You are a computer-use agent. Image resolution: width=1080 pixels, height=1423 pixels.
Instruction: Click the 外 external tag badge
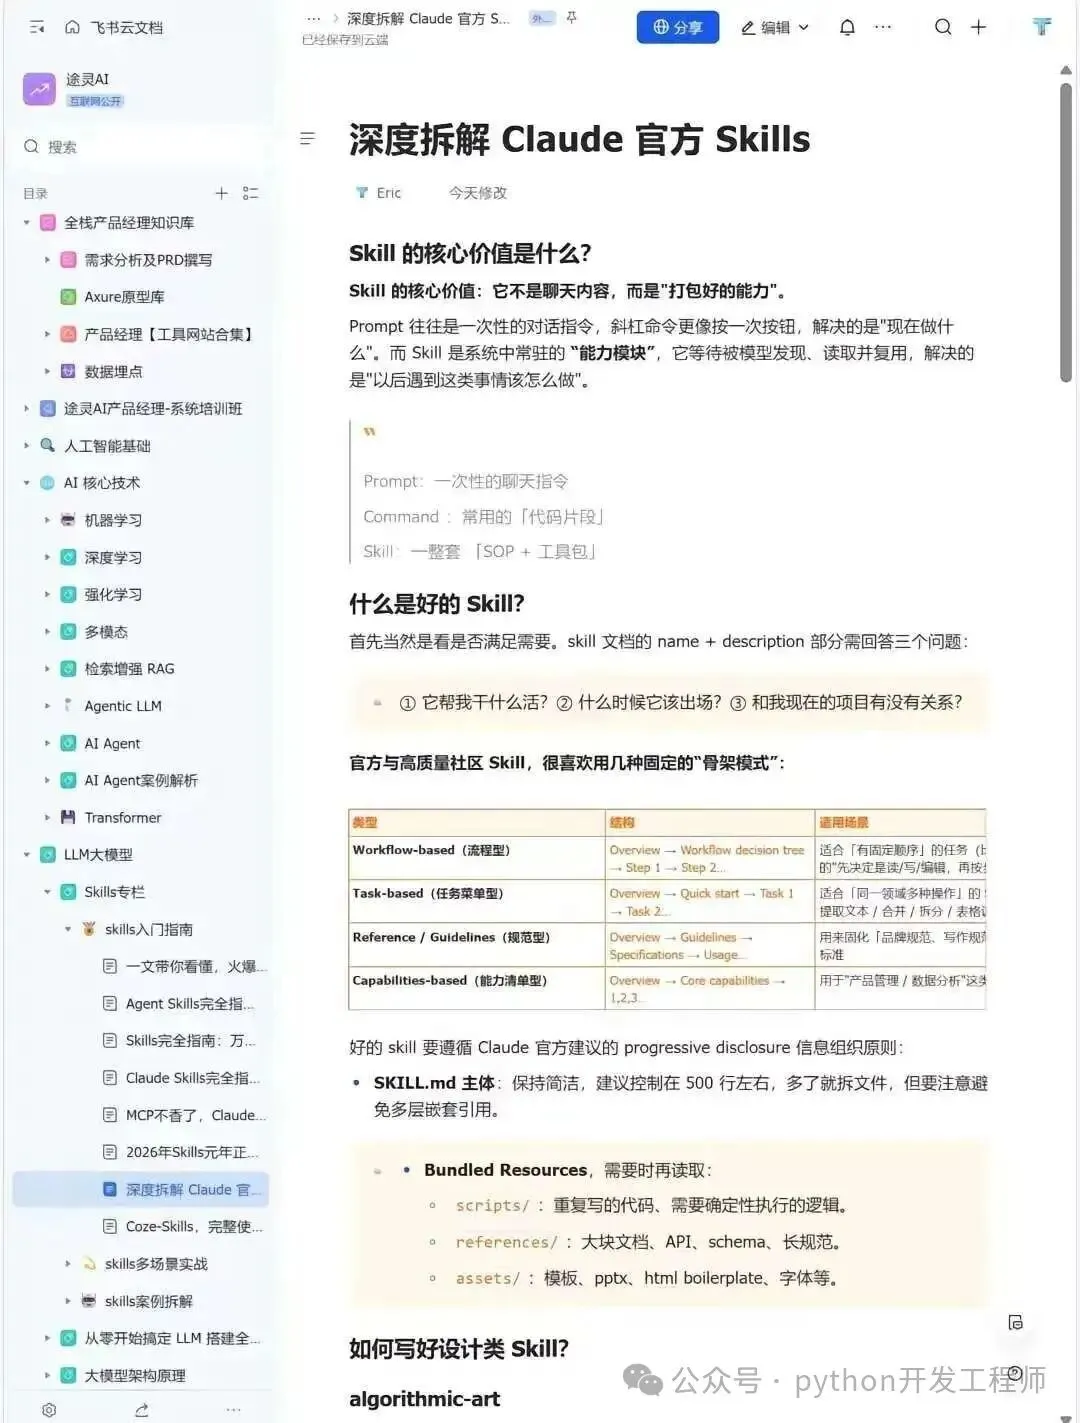542,18
